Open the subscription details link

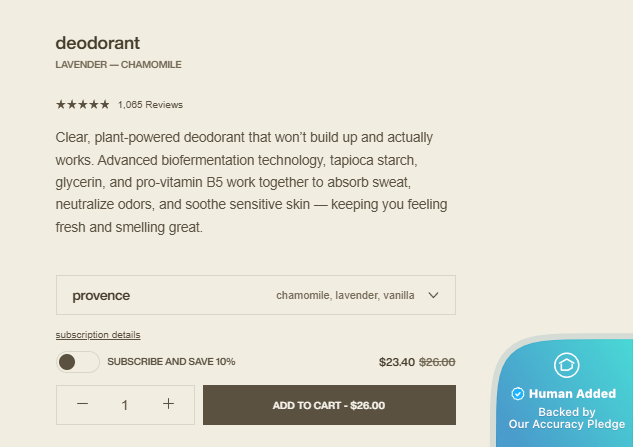pyautogui.click(x=98, y=335)
